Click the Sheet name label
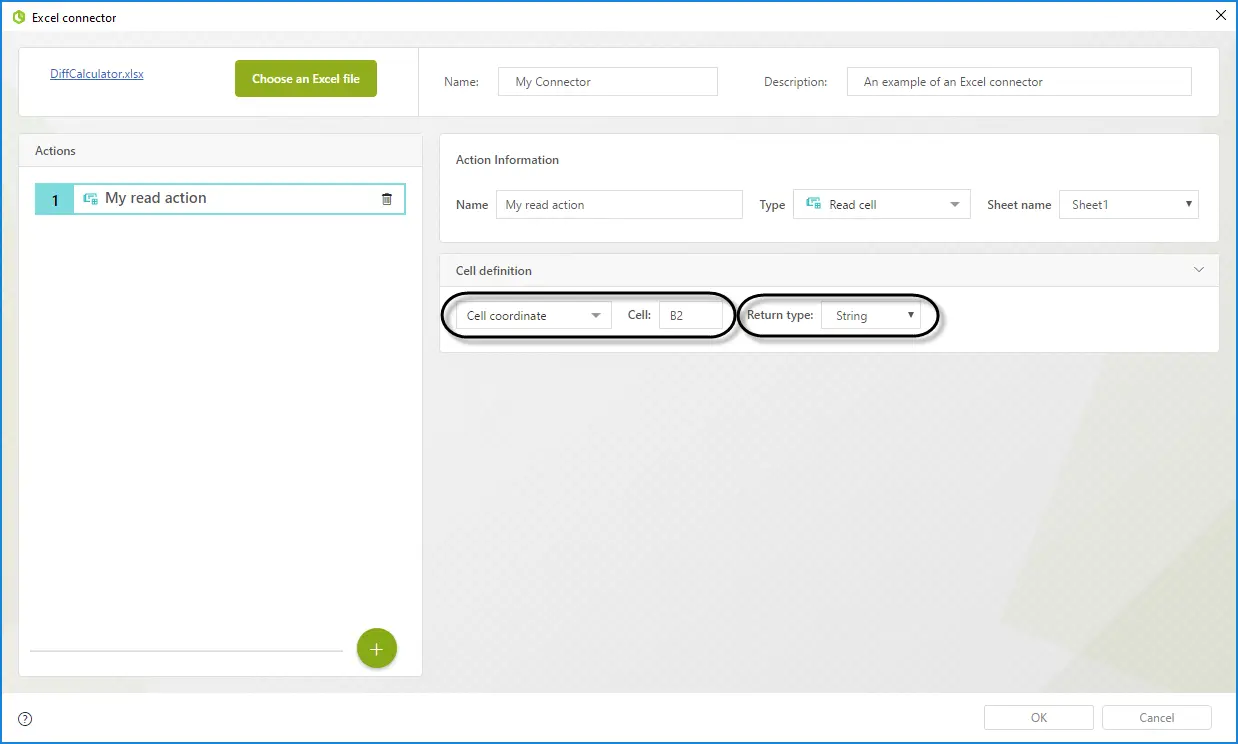The height and width of the screenshot is (744, 1238). (x=1019, y=205)
